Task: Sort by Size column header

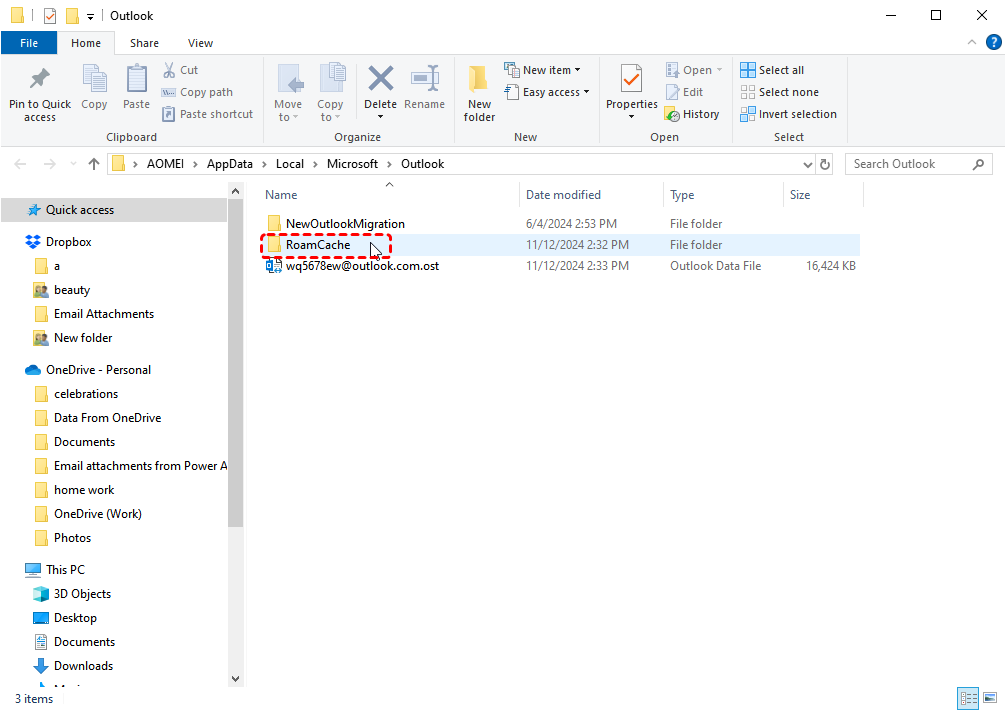Action: (799, 195)
